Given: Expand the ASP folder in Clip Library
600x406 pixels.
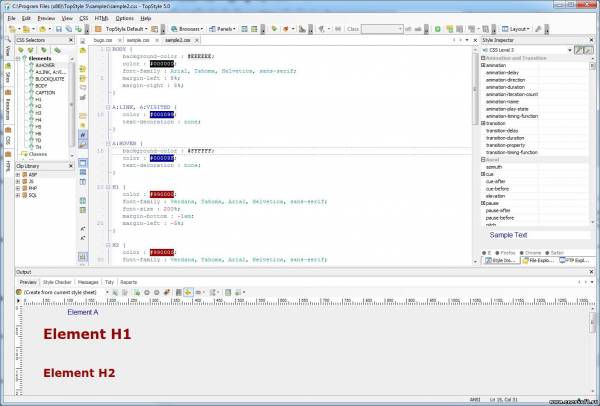Looking at the screenshot, I should [18, 174].
